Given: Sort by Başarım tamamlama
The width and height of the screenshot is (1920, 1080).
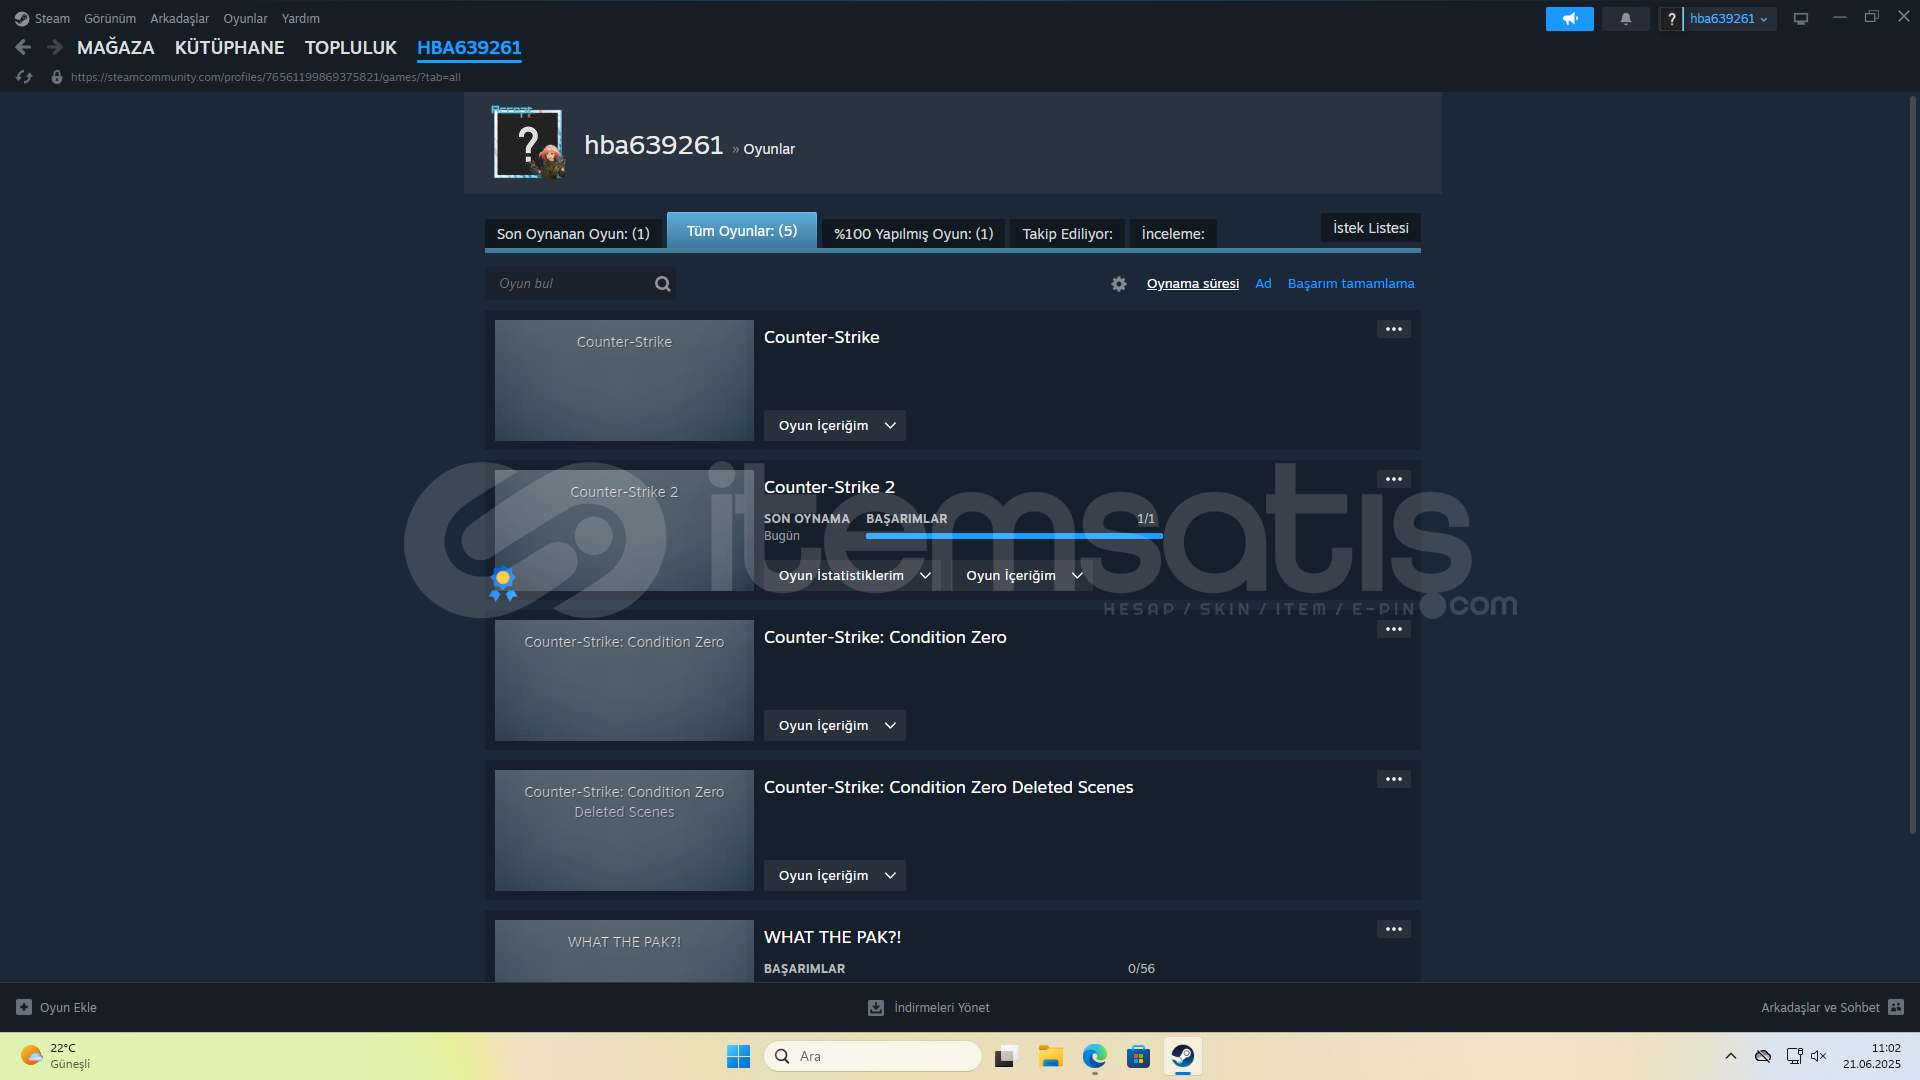Looking at the screenshot, I should pyautogui.click(x=1351, y=284).
